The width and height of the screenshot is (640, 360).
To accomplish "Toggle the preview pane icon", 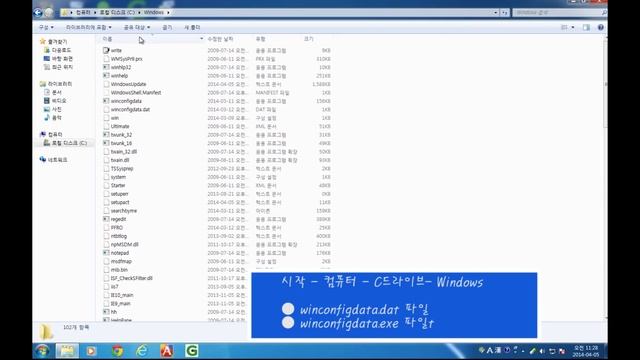I will tap(586, 27).
